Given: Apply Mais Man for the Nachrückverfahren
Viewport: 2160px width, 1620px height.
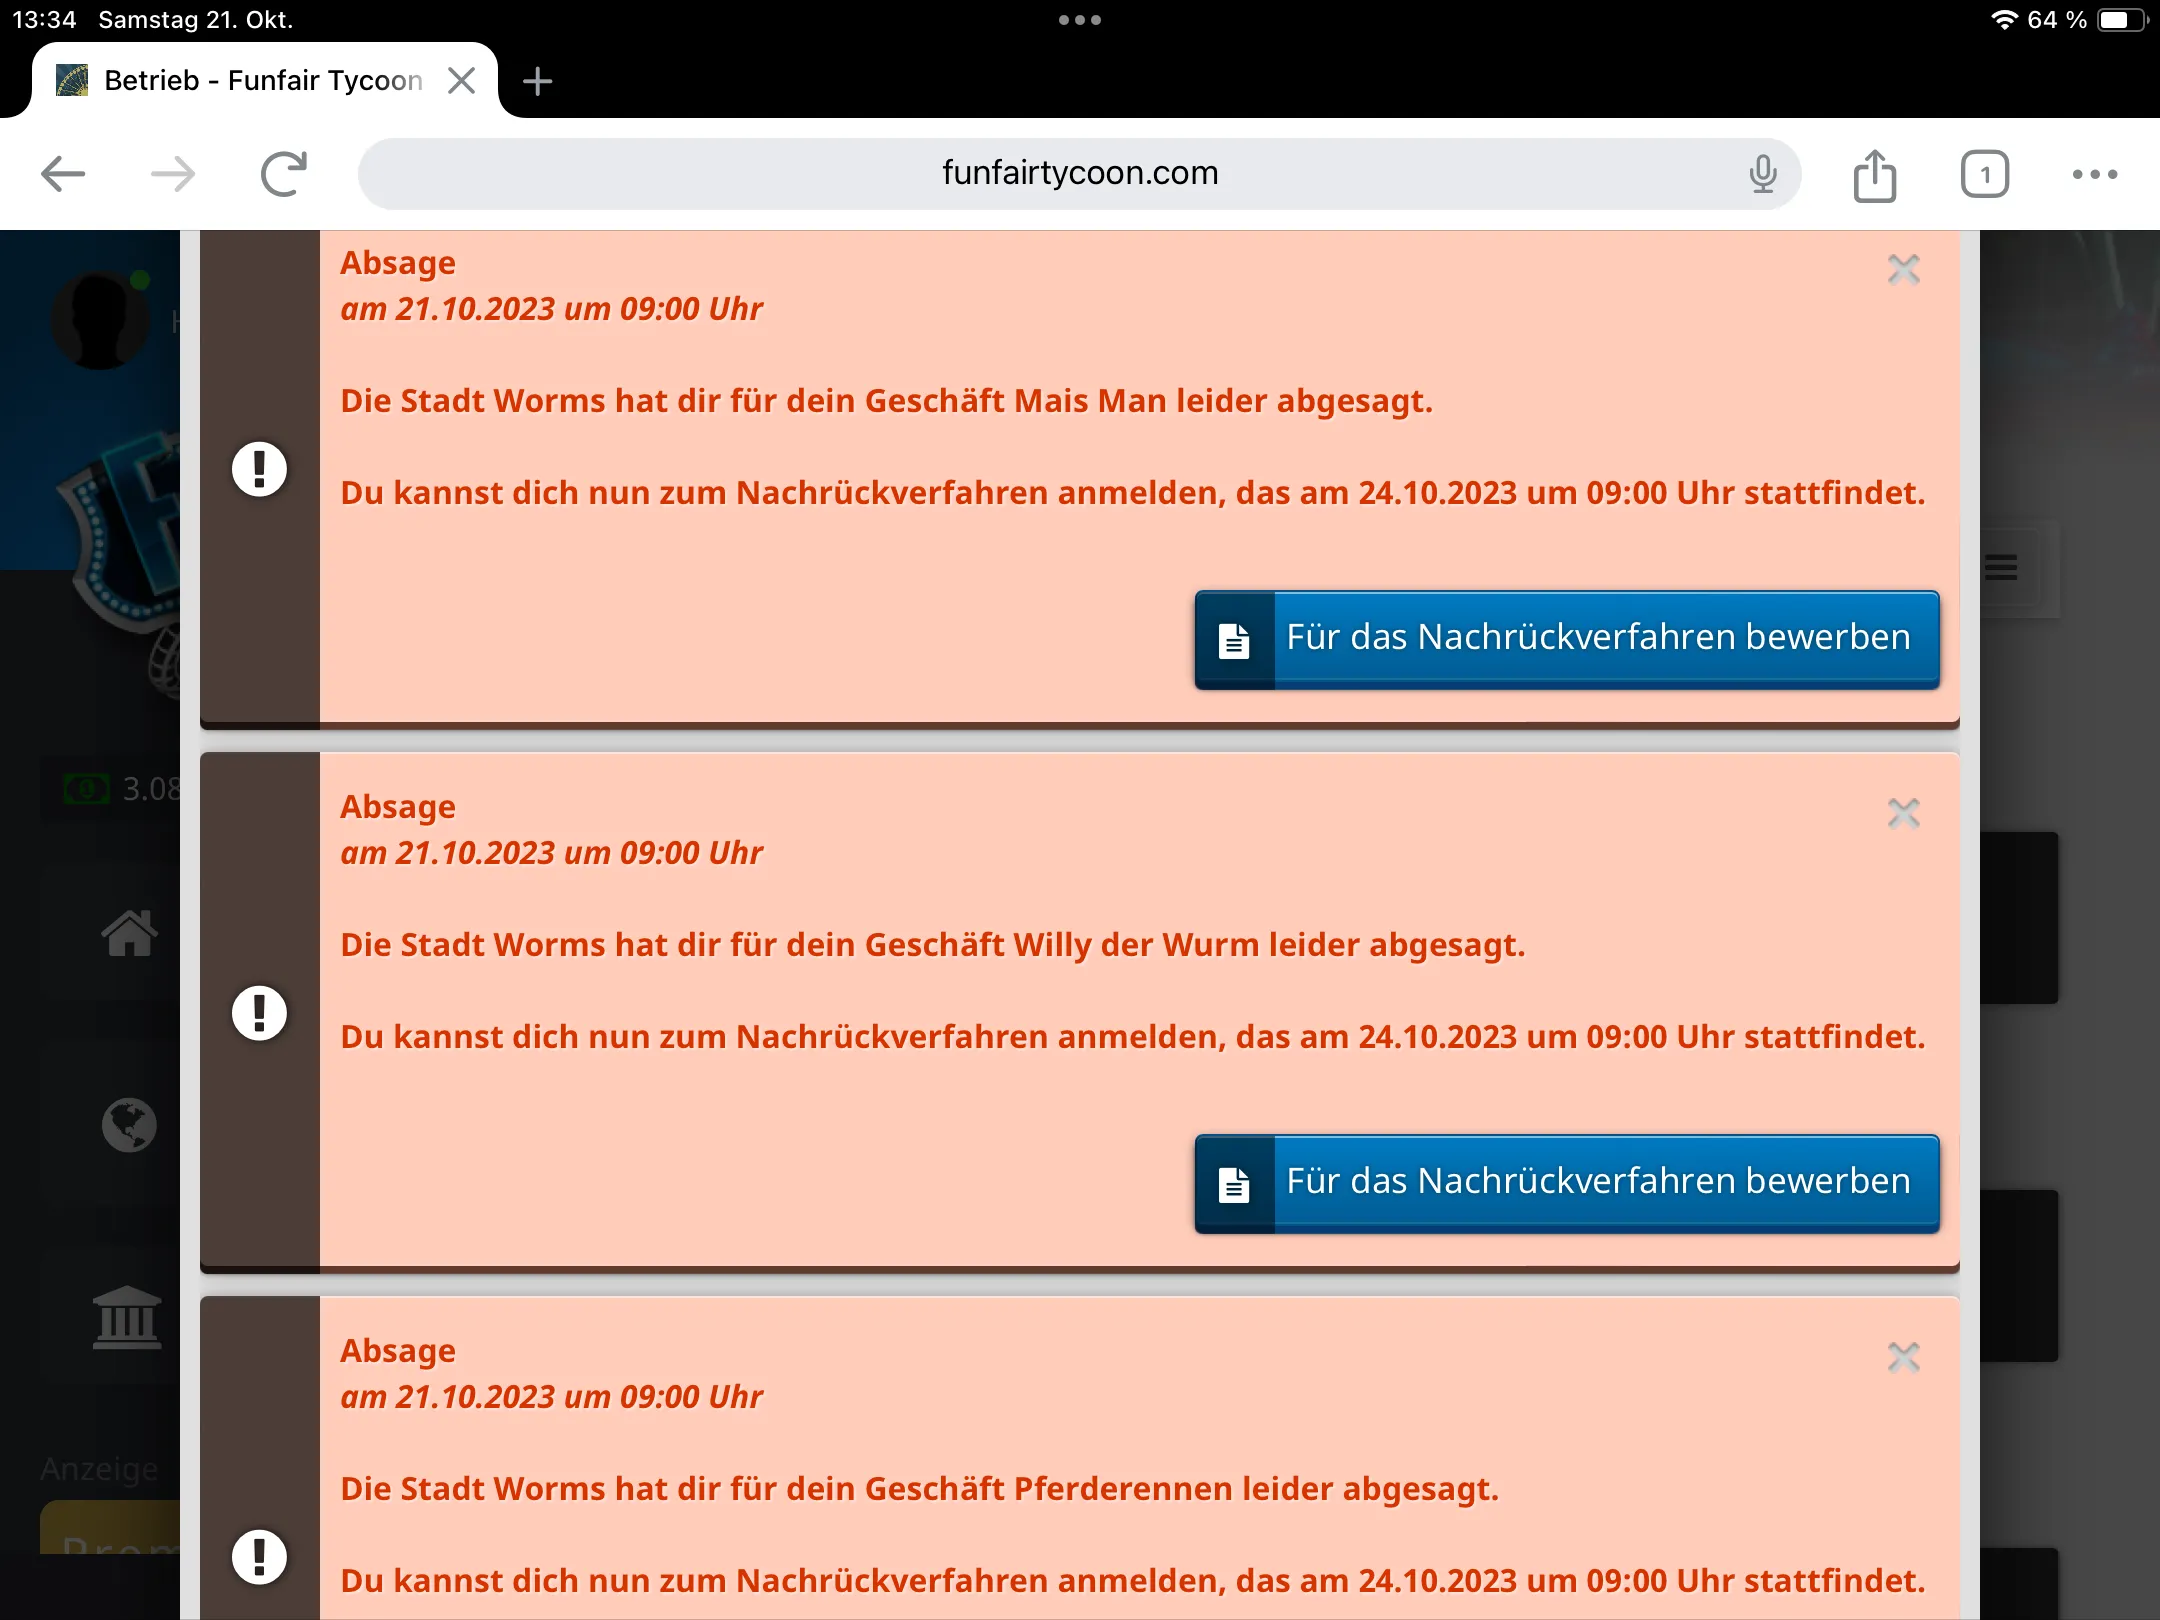Looking at the screenshot, I should (x=1566, y=639).
